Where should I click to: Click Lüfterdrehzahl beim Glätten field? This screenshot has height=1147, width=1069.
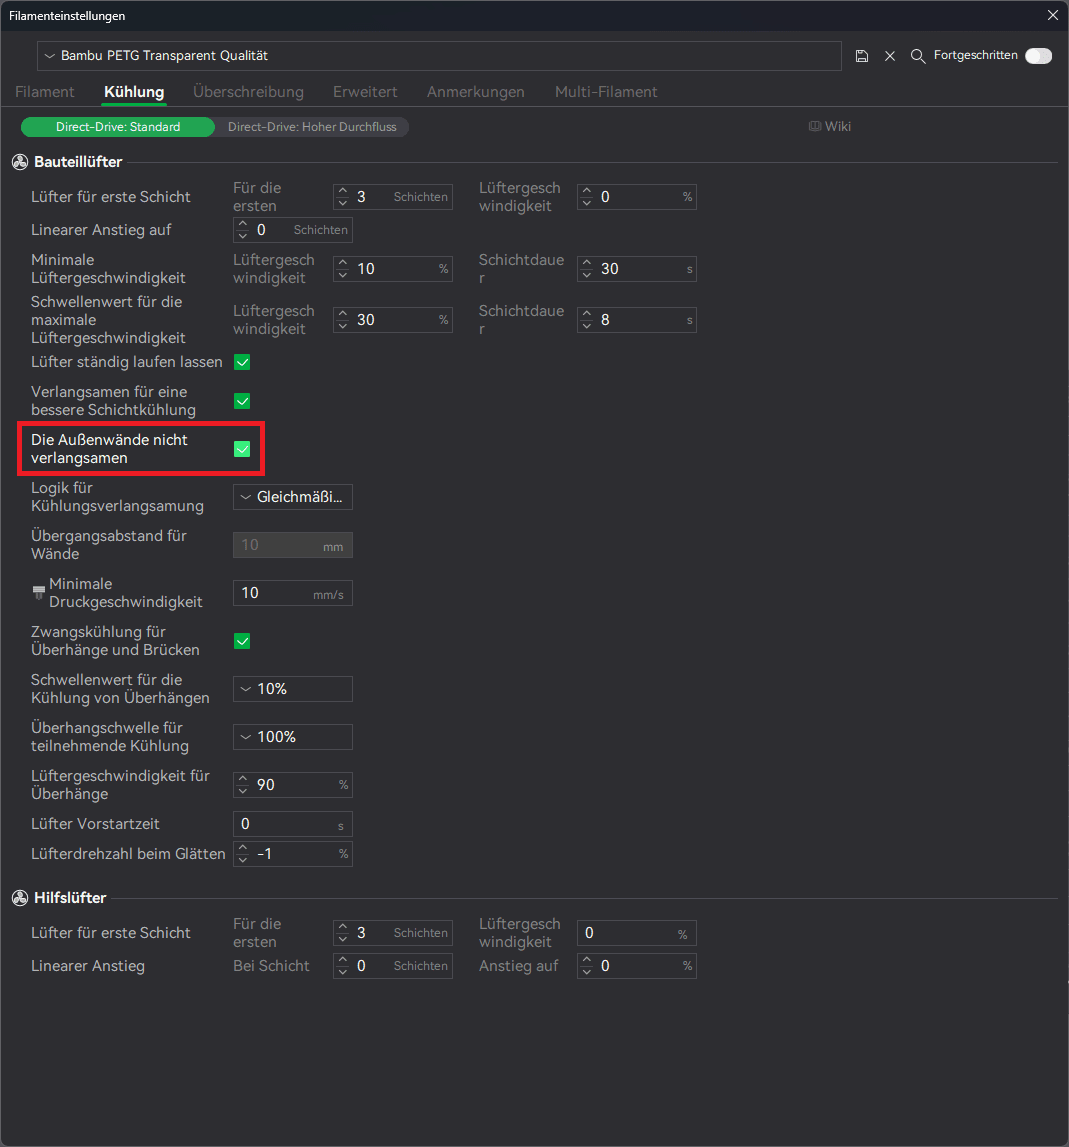pyautogui.click(x=293, y=854)
